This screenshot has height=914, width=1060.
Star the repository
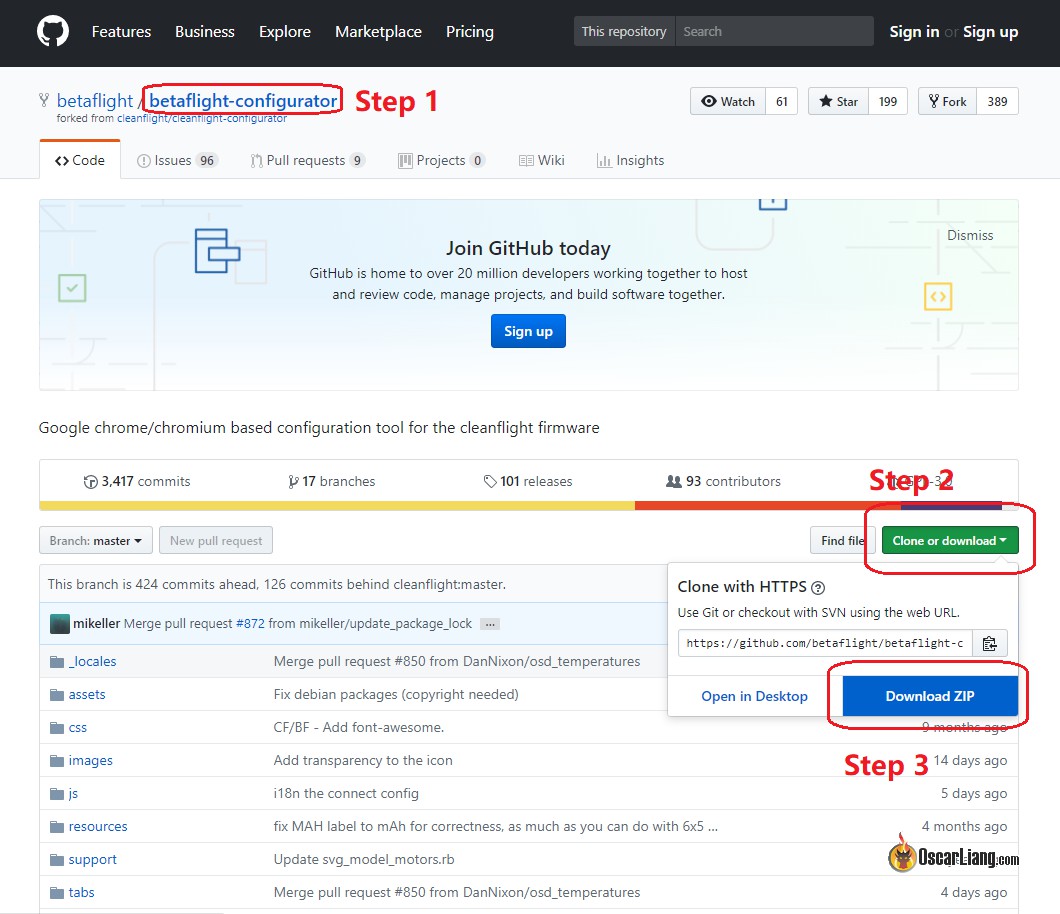tap(838, 101)
